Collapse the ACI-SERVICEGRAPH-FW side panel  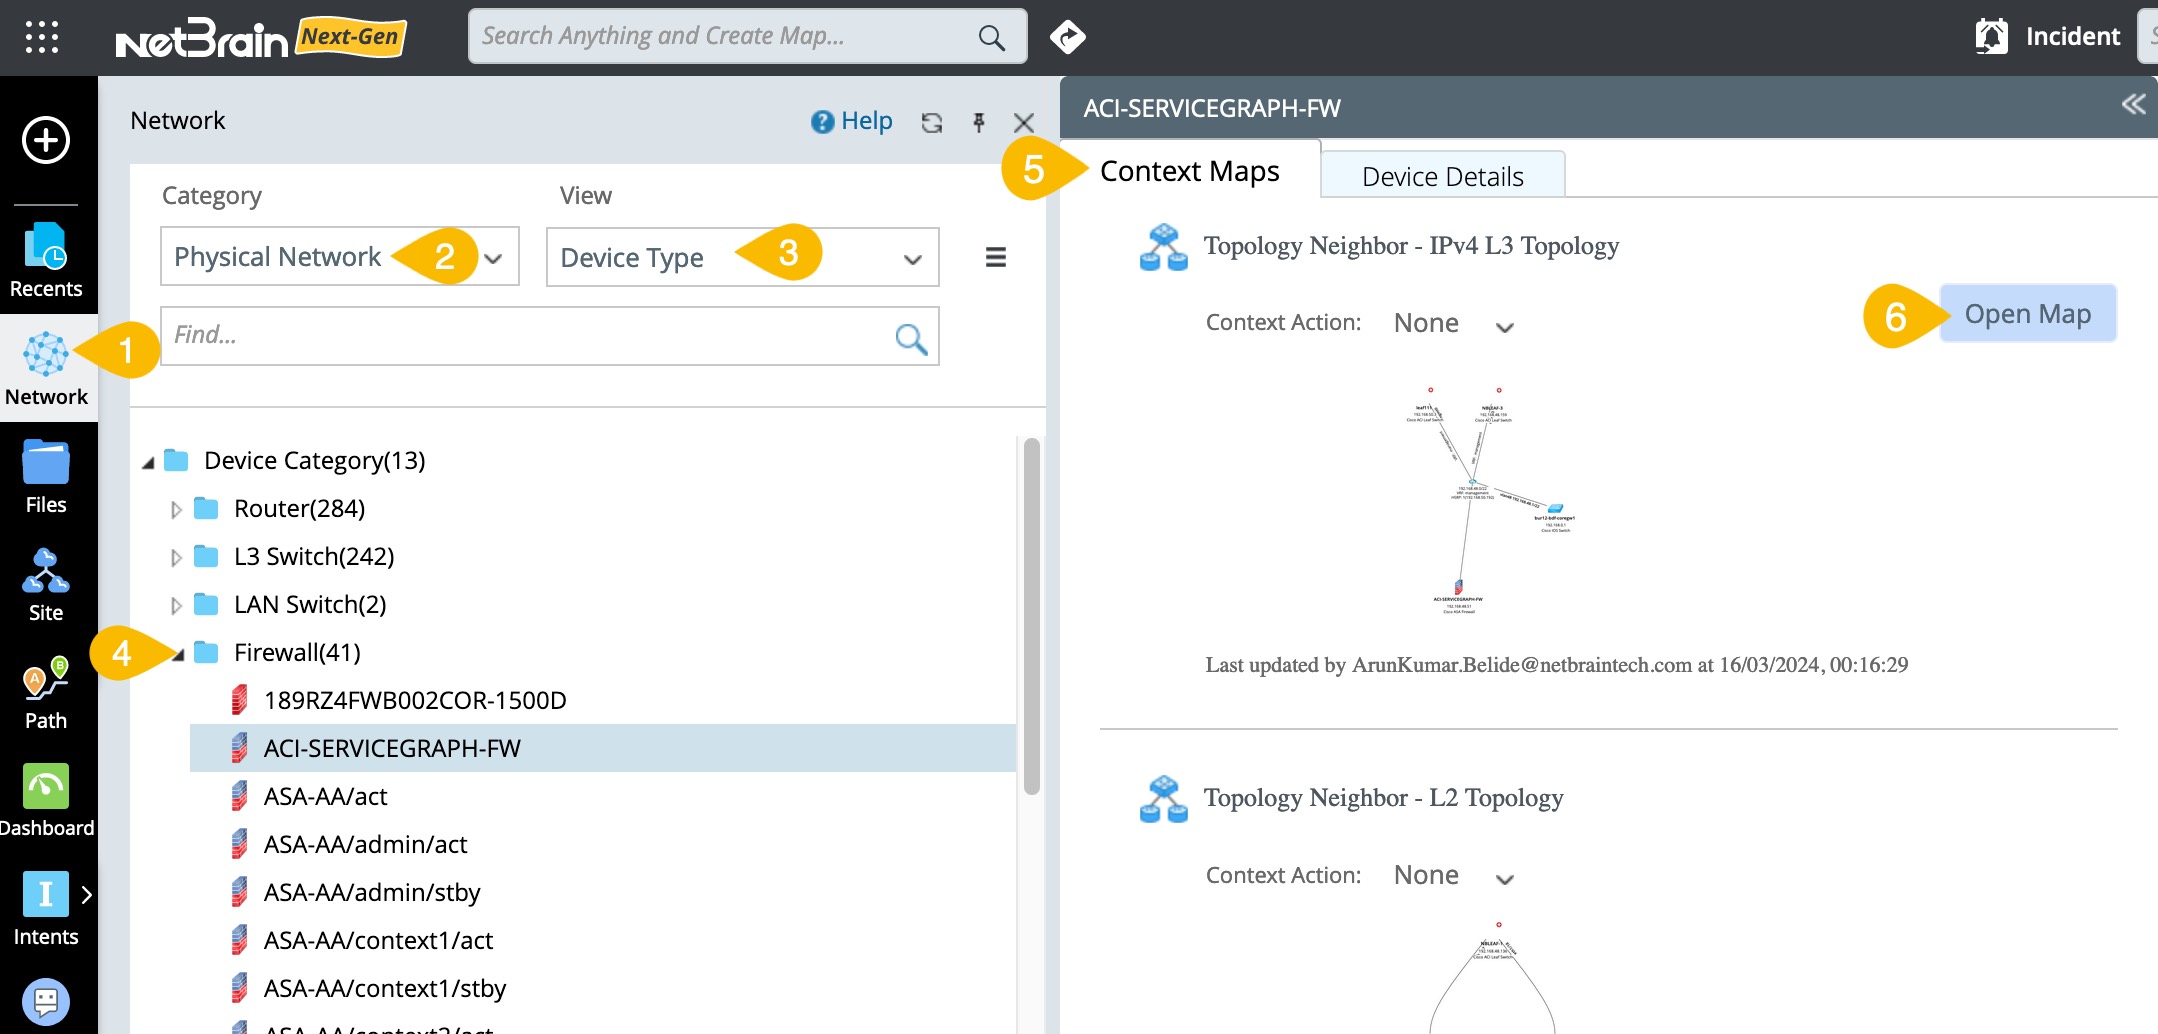(2133, 104)
